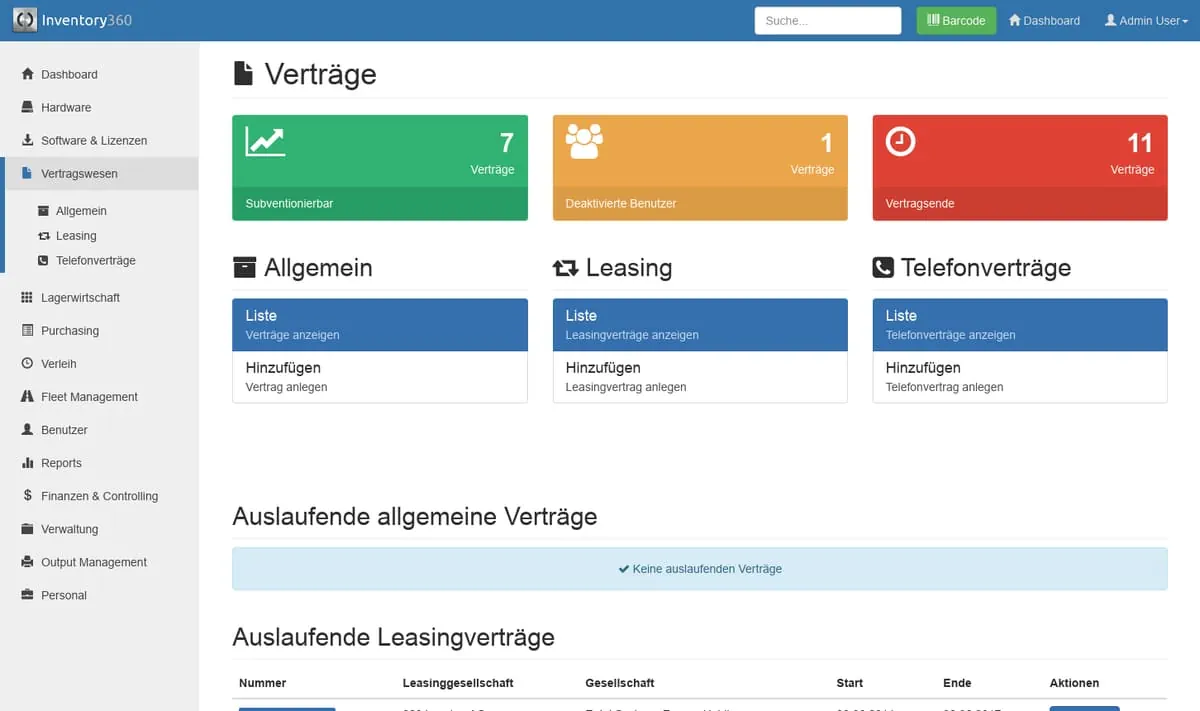This screenshot has height=711, width=1200.
Task: Select Telefonverträge in the sidebar submenu
Action: coord(95,261)
